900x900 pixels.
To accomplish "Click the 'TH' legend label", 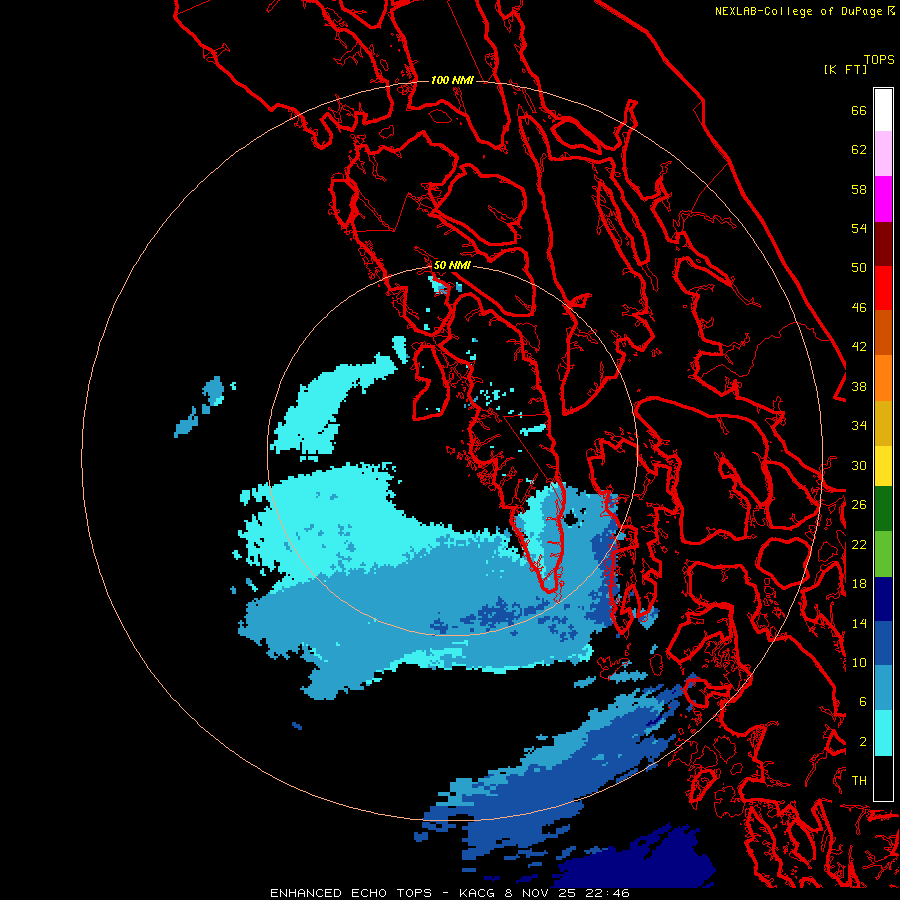I will (x=859, y=781).
